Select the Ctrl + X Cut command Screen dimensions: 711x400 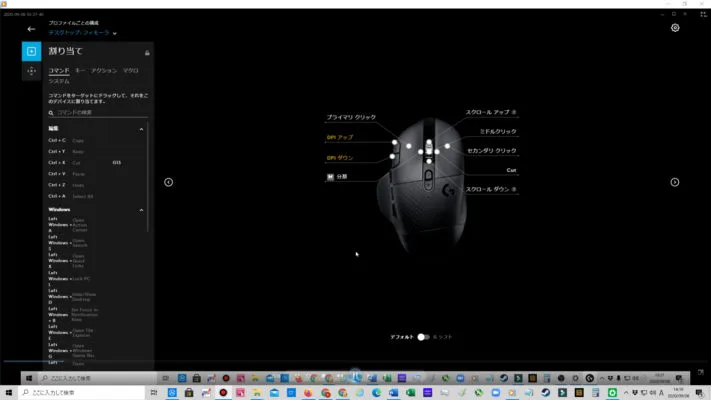tap(95, 162)
